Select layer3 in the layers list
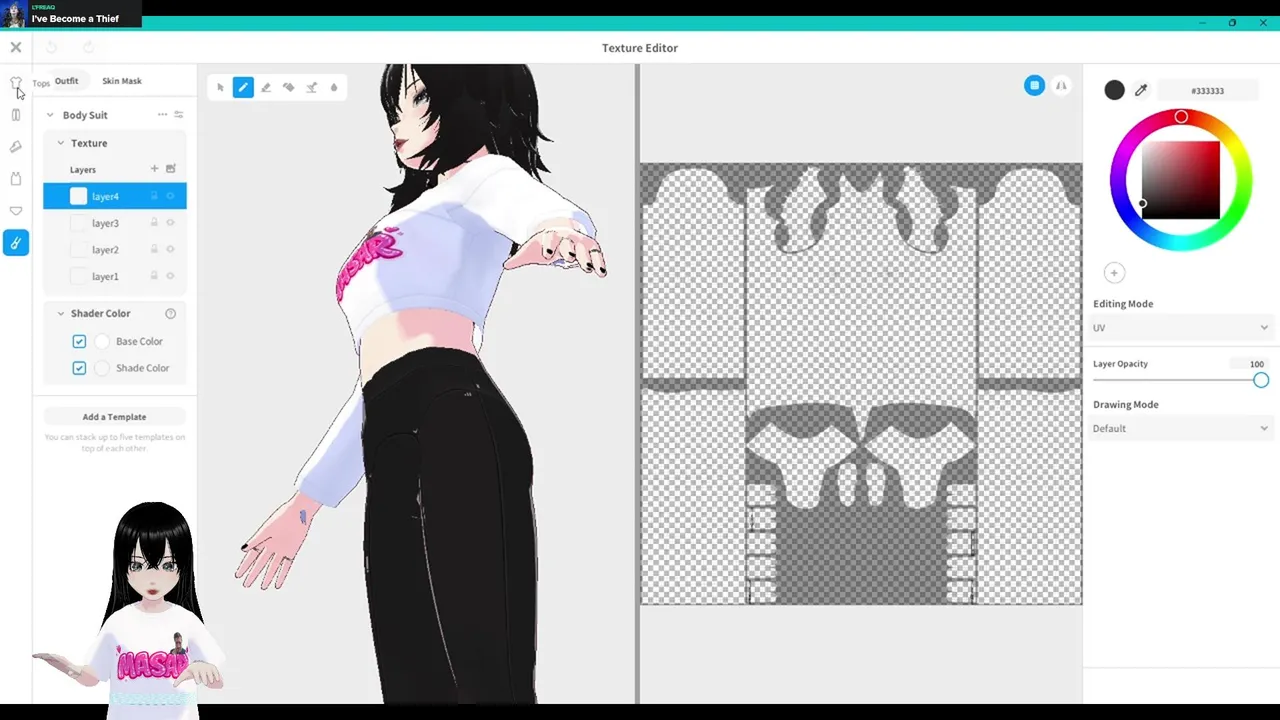The width and height of the screenshot is (1280, 720). pyautogui.click(x=115, y=223)
